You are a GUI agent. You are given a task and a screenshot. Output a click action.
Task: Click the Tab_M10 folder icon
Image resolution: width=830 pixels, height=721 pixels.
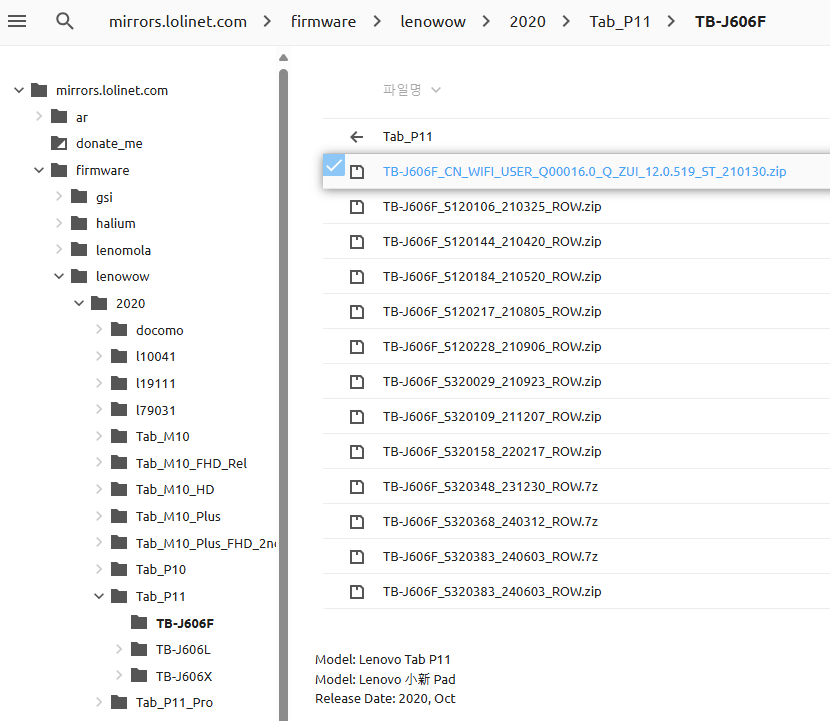click(119, 436)
